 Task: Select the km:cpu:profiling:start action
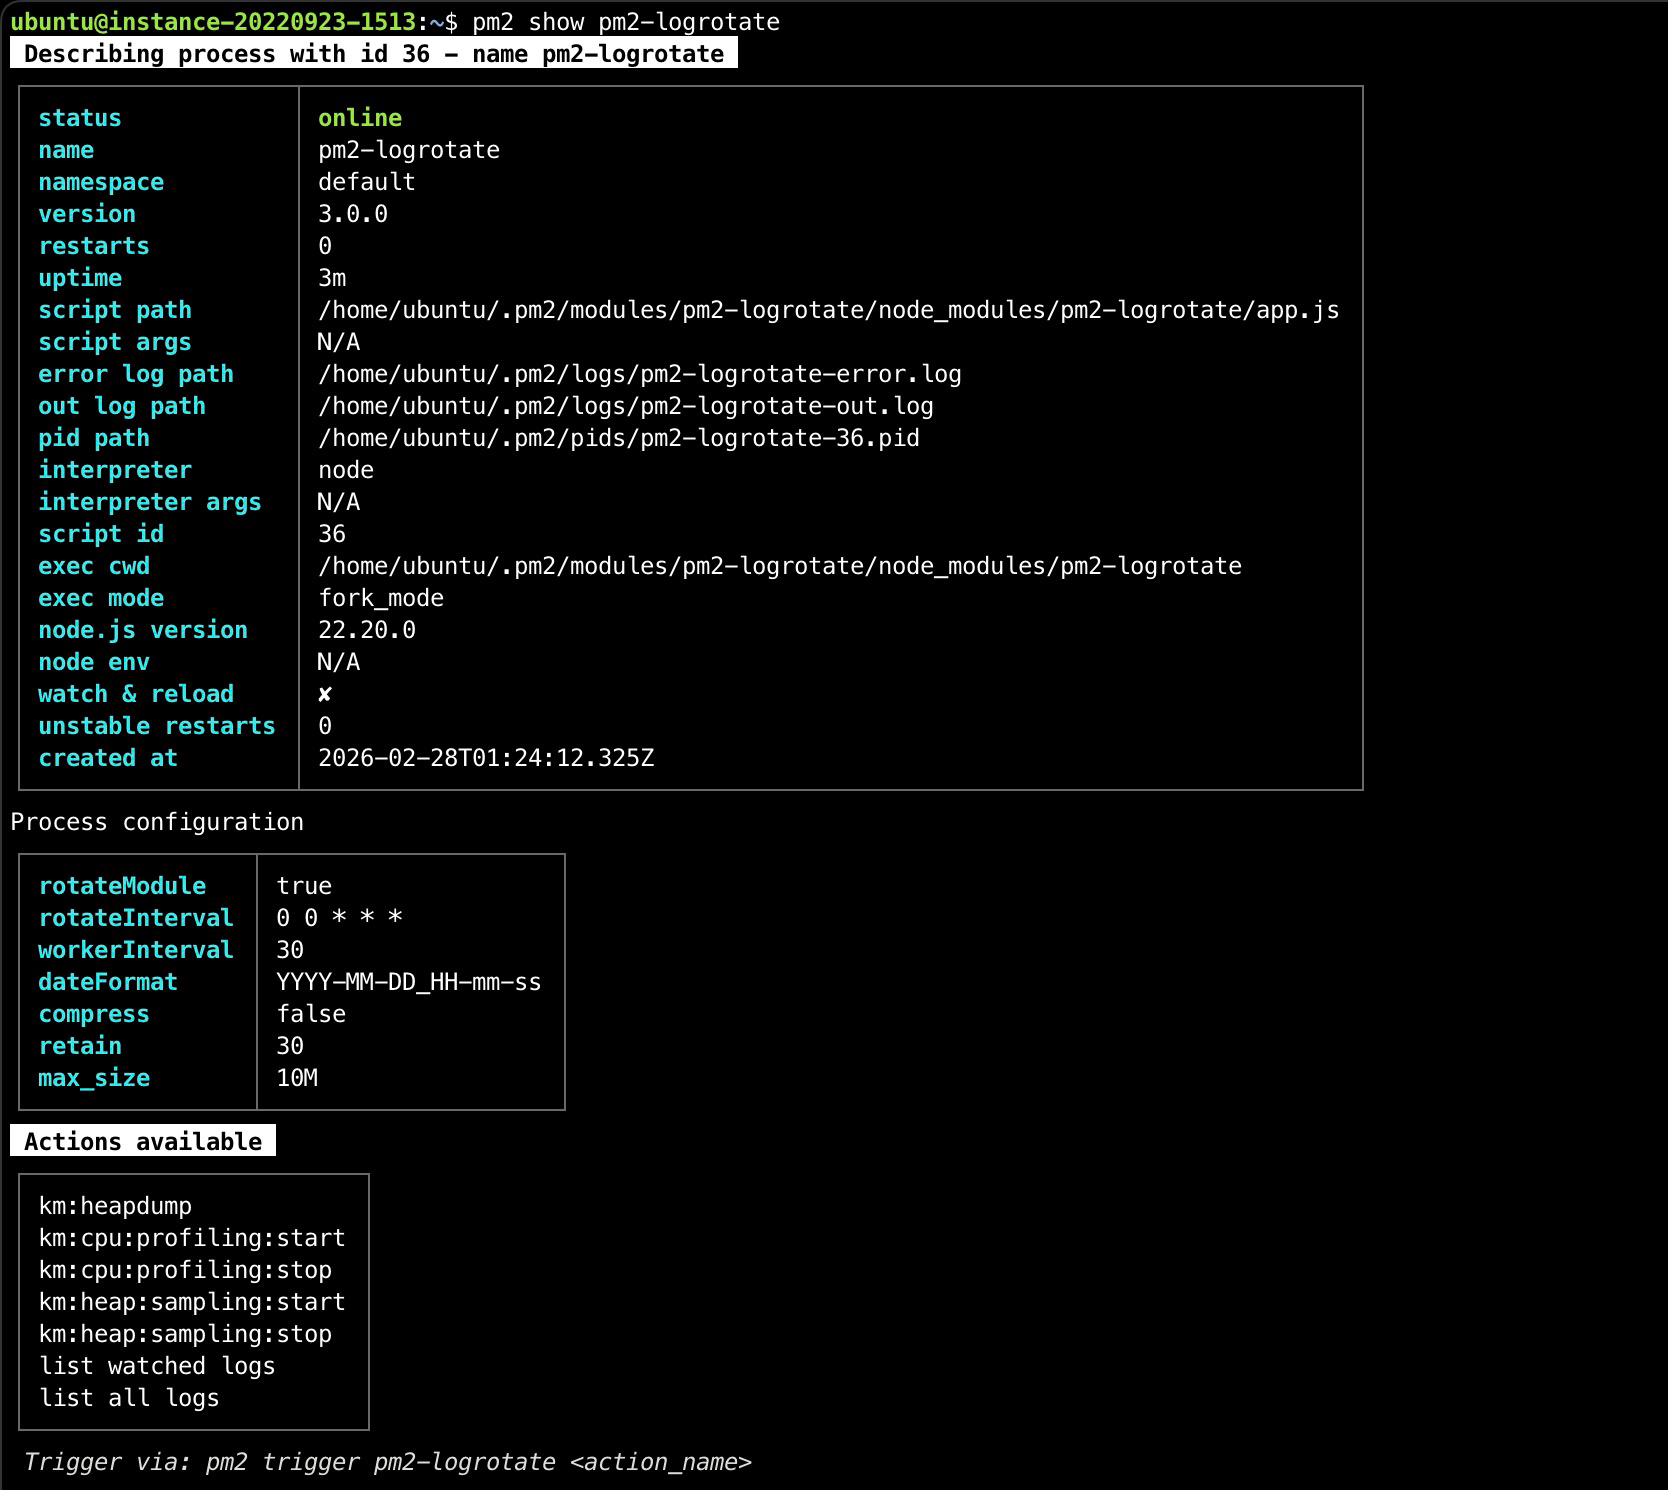(192, 1238)
